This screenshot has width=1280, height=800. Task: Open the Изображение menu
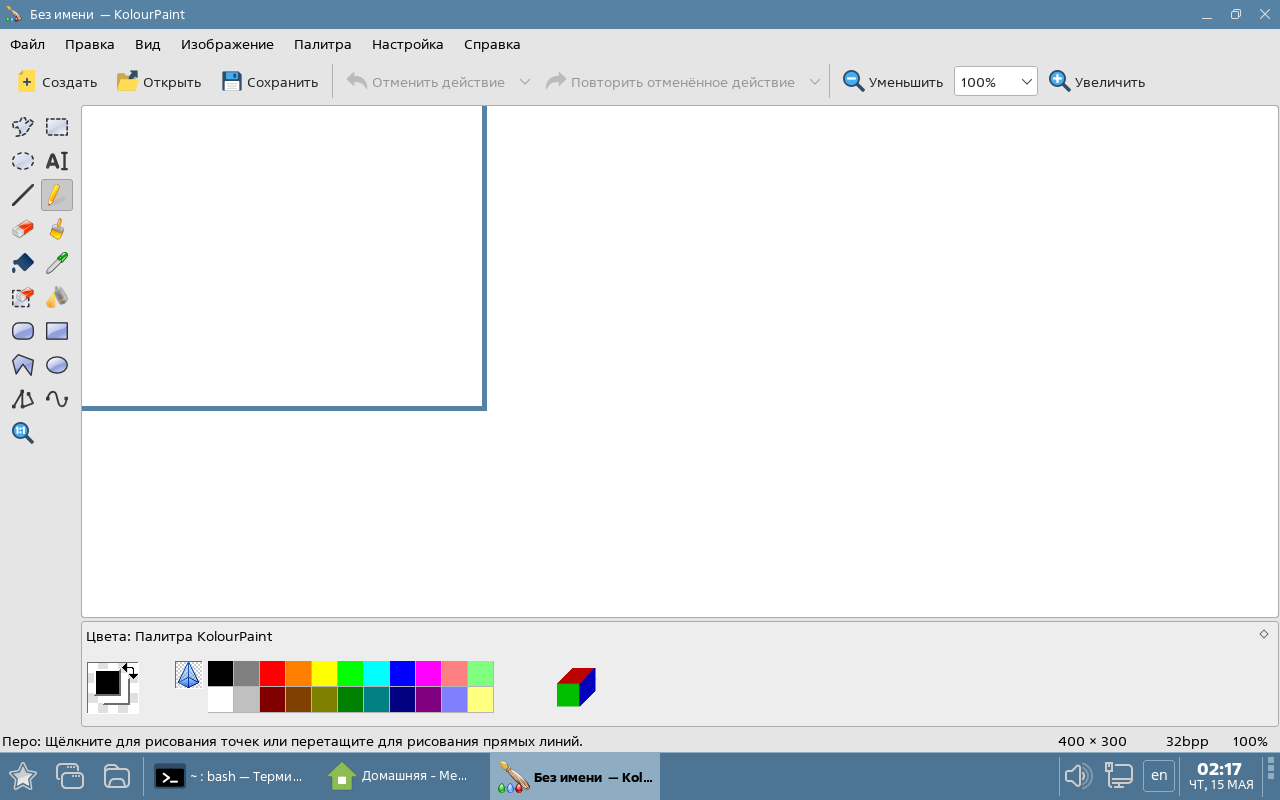(x=227, y=44)
